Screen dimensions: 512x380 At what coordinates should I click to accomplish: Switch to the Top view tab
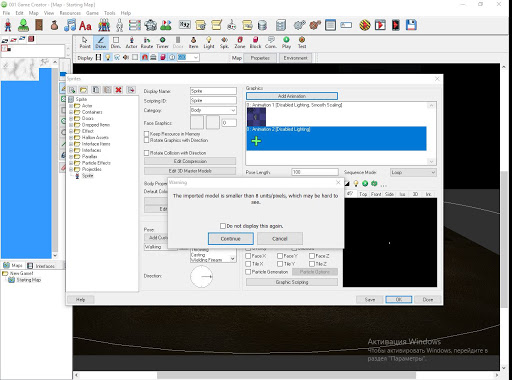click(363, 194)
